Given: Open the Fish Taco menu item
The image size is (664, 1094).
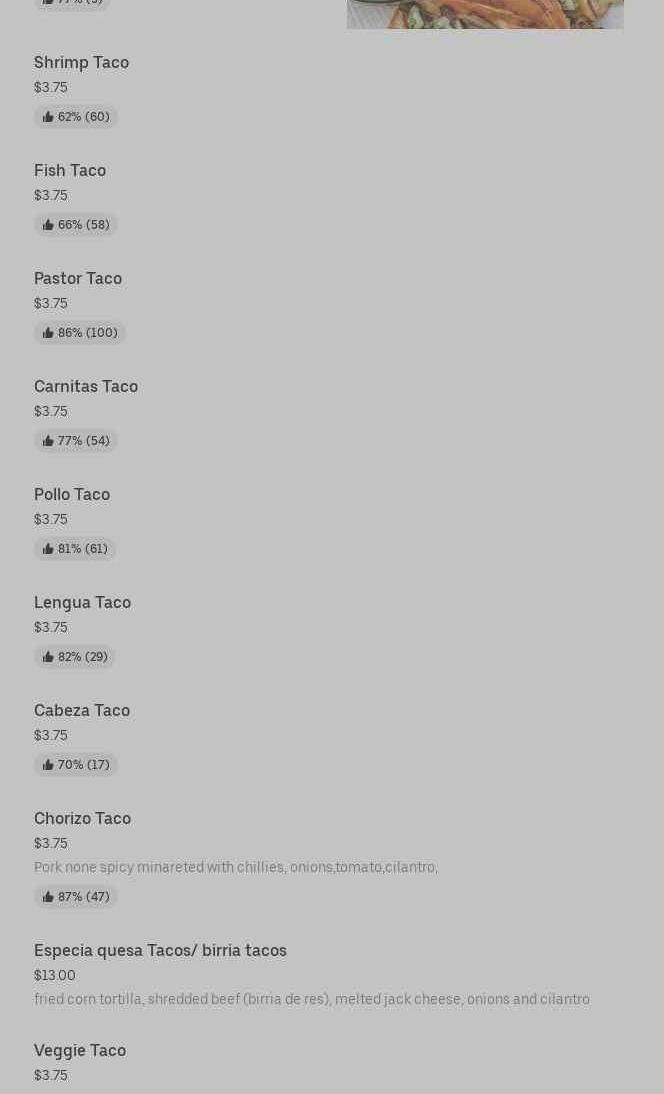Looking at the screenshot, I should pyautogui.click(x=70, y=170).
